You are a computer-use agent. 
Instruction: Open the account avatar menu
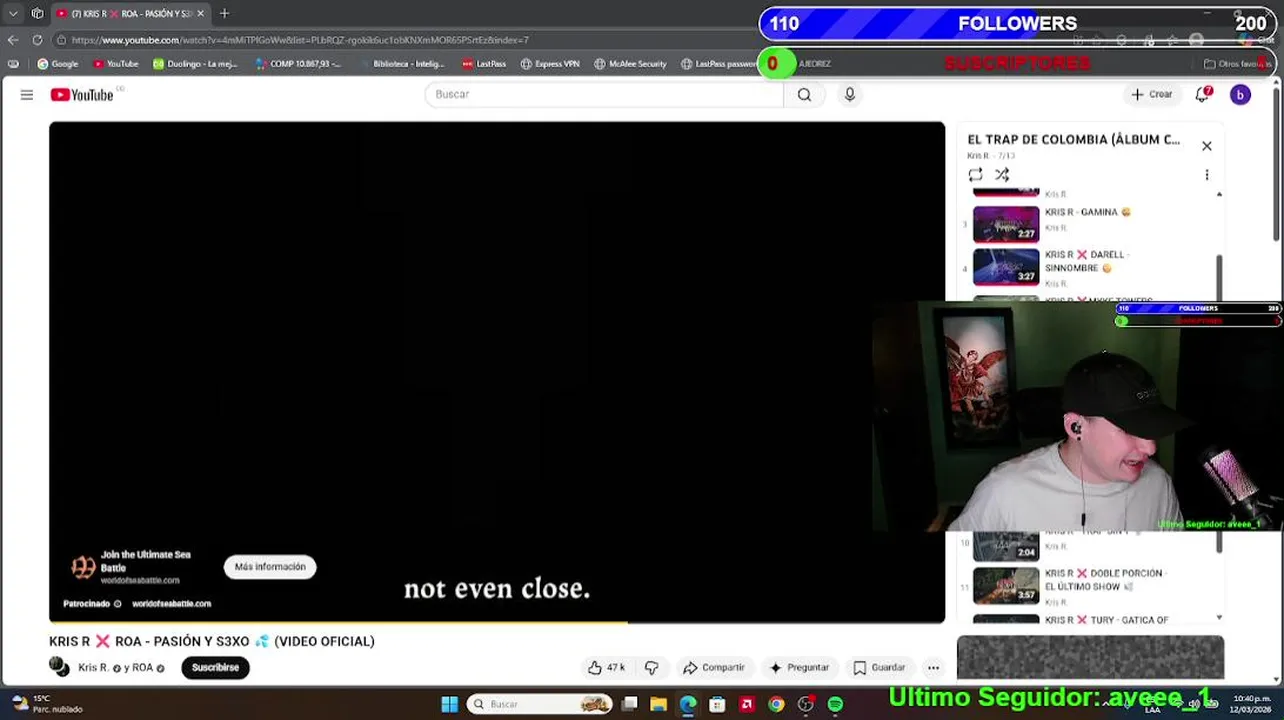coord(1240,94)
